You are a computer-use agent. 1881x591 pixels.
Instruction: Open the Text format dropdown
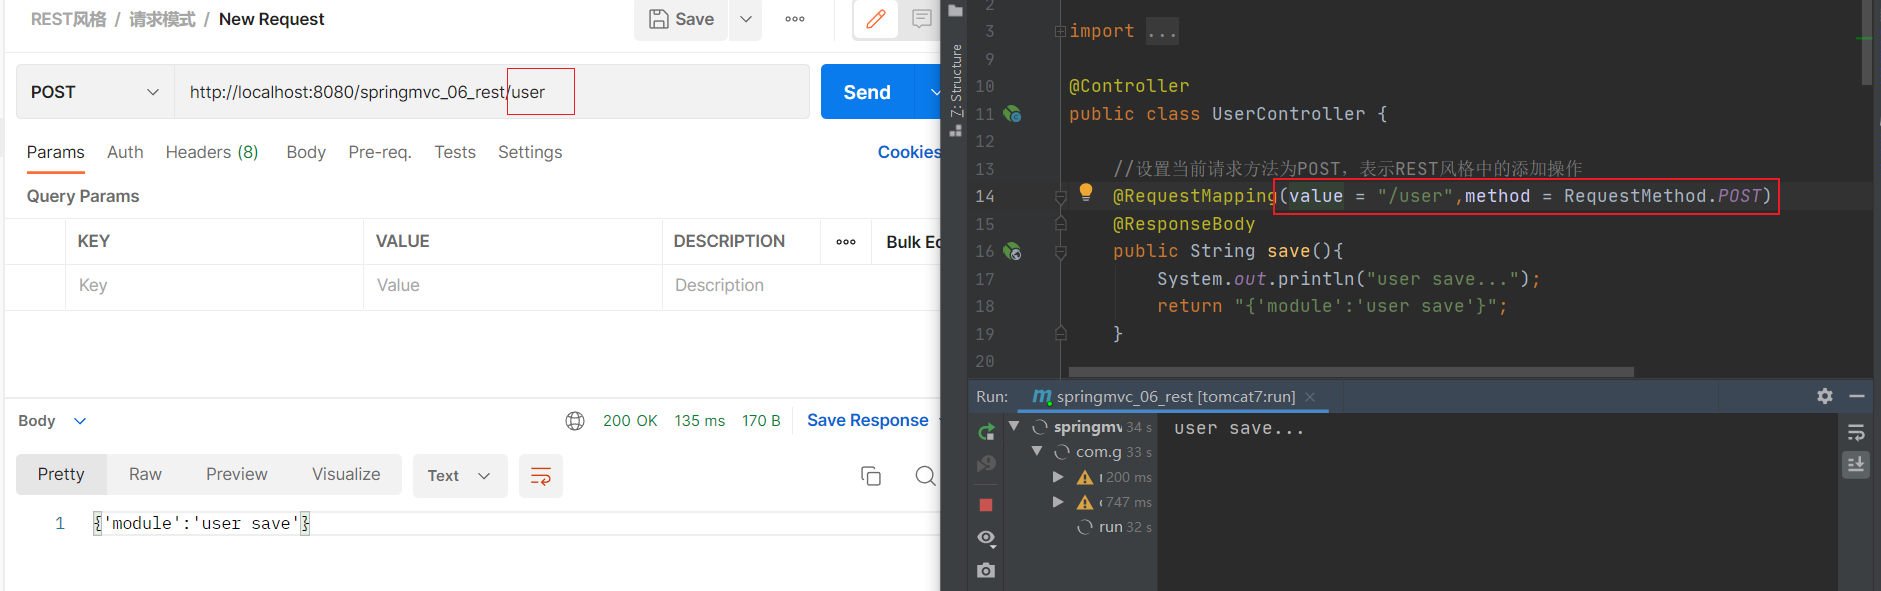[x=460, y=476]
